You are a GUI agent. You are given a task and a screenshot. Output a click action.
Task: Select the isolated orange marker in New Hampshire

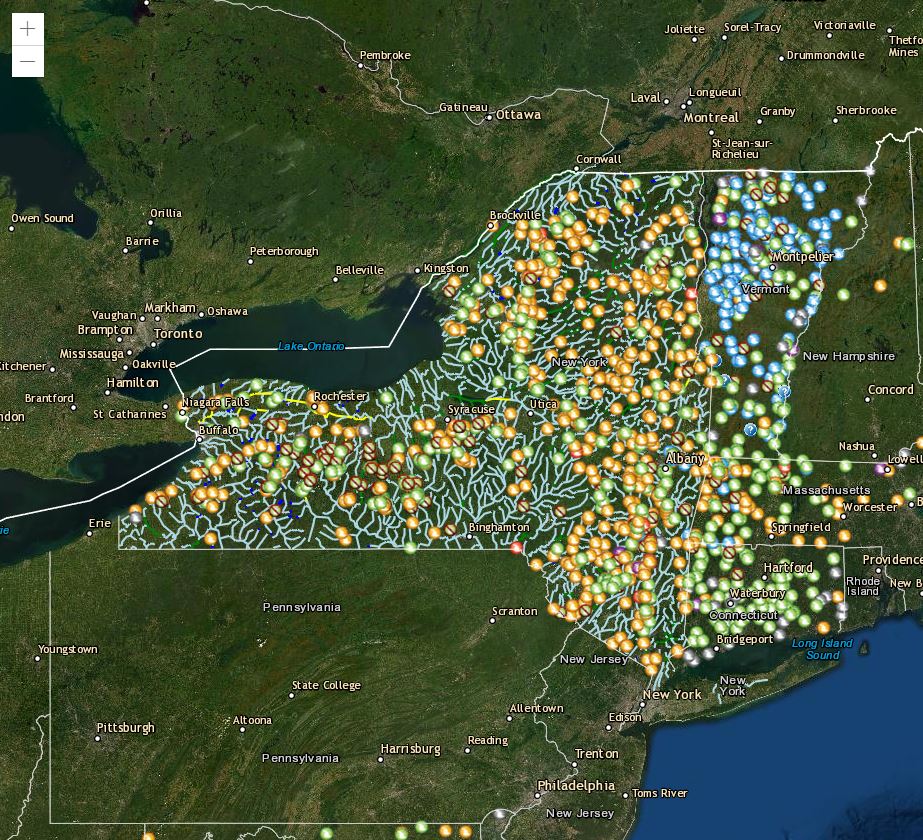(880, 286)
